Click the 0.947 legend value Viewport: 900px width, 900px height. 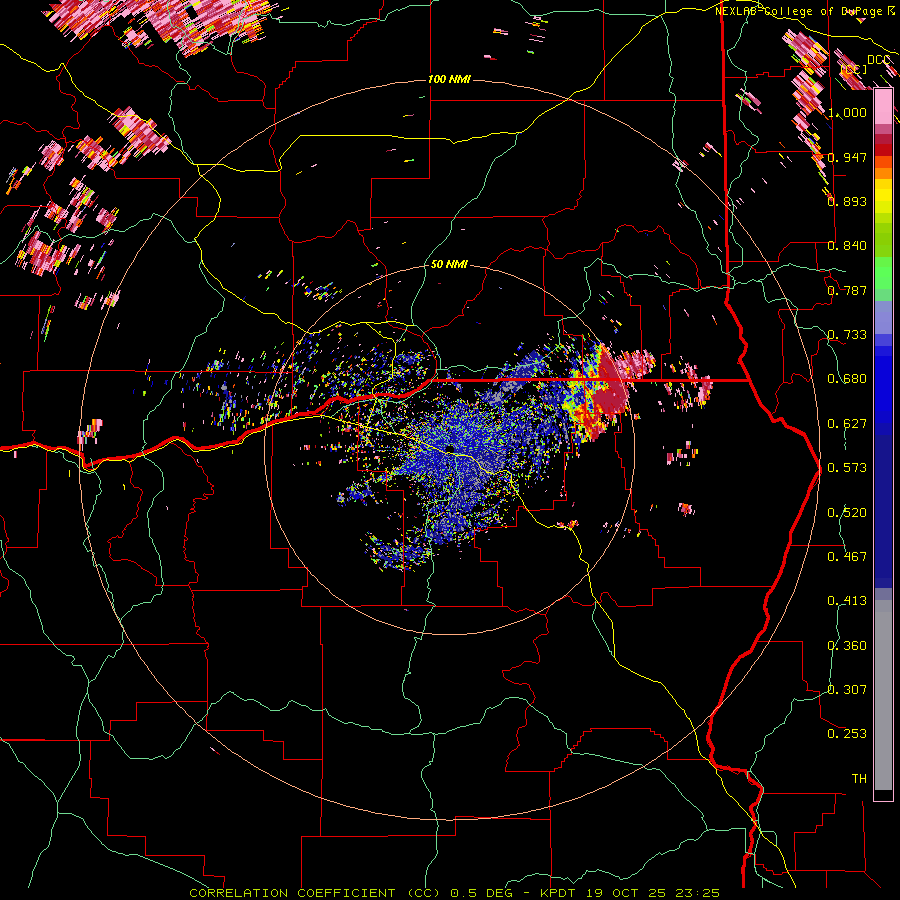click(847, 157)
